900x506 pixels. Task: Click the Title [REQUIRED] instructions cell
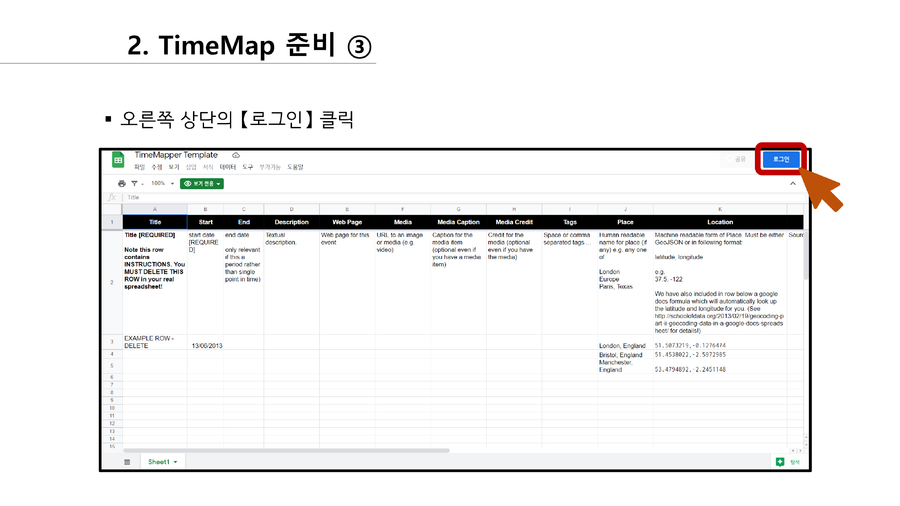point(155,282)
